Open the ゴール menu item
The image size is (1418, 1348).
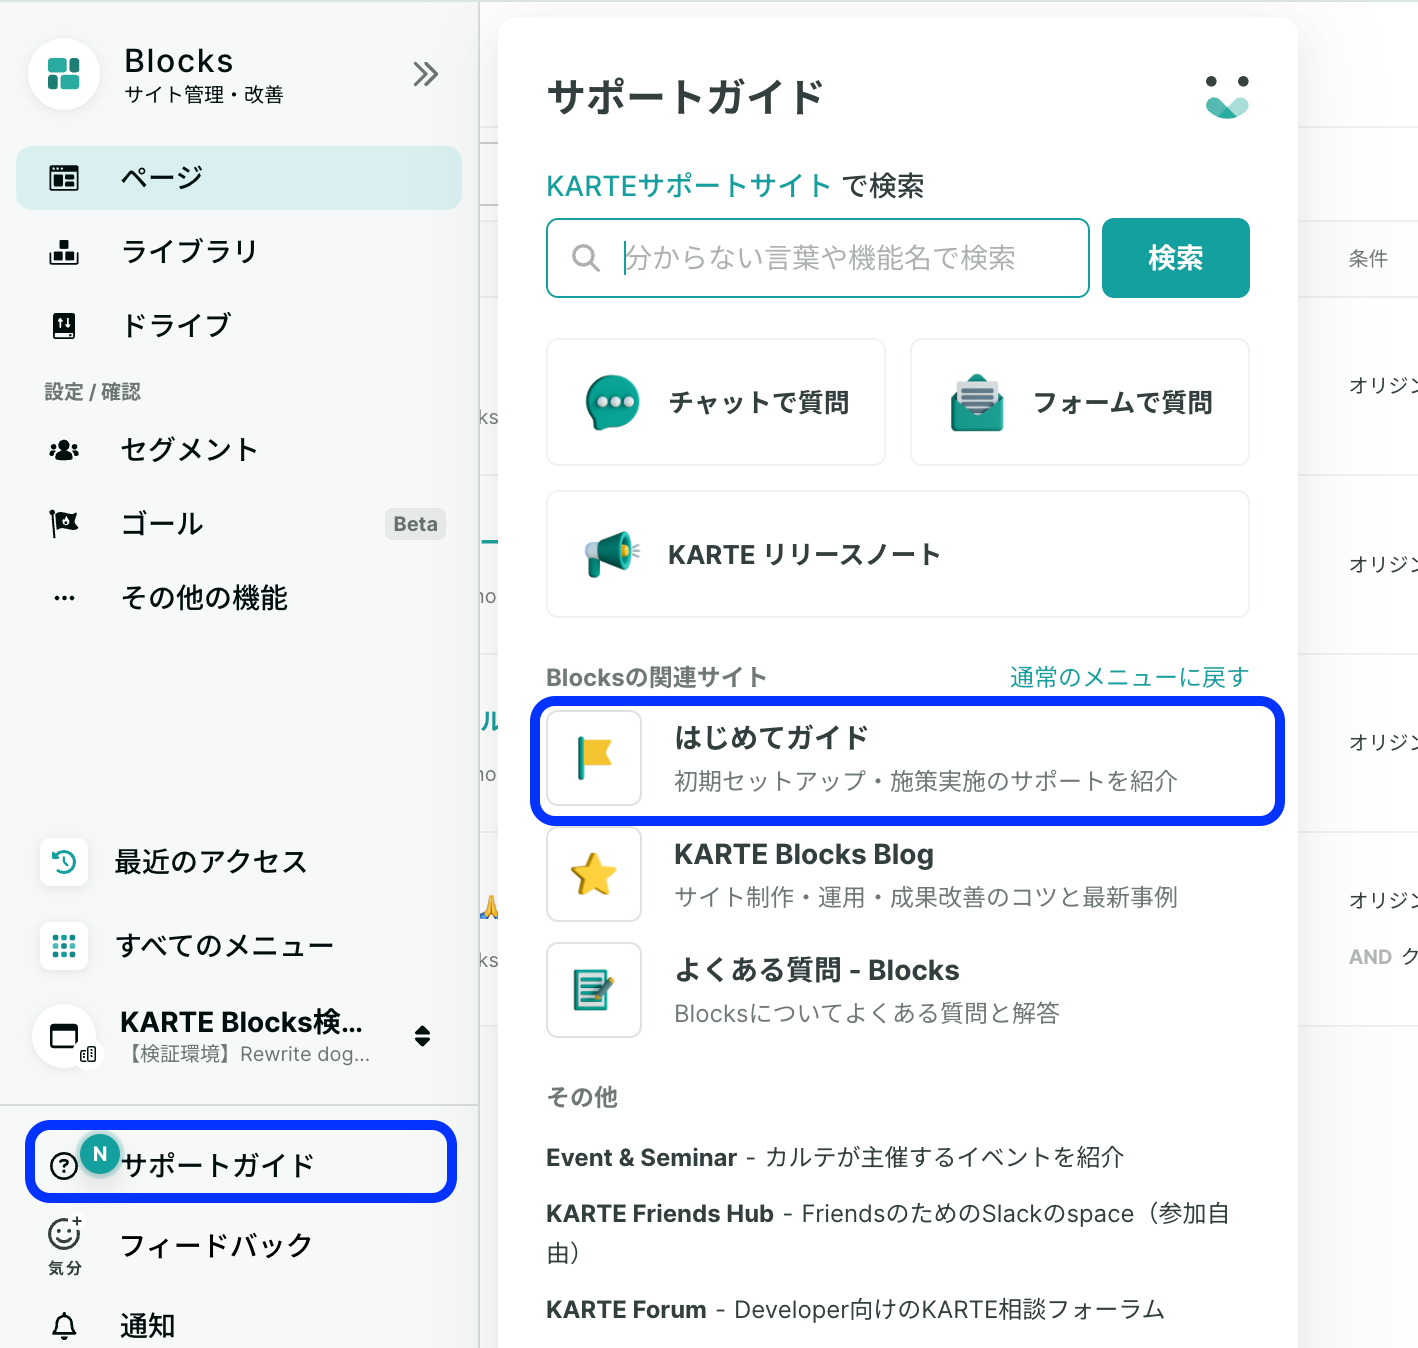click(x=239, y=523)
